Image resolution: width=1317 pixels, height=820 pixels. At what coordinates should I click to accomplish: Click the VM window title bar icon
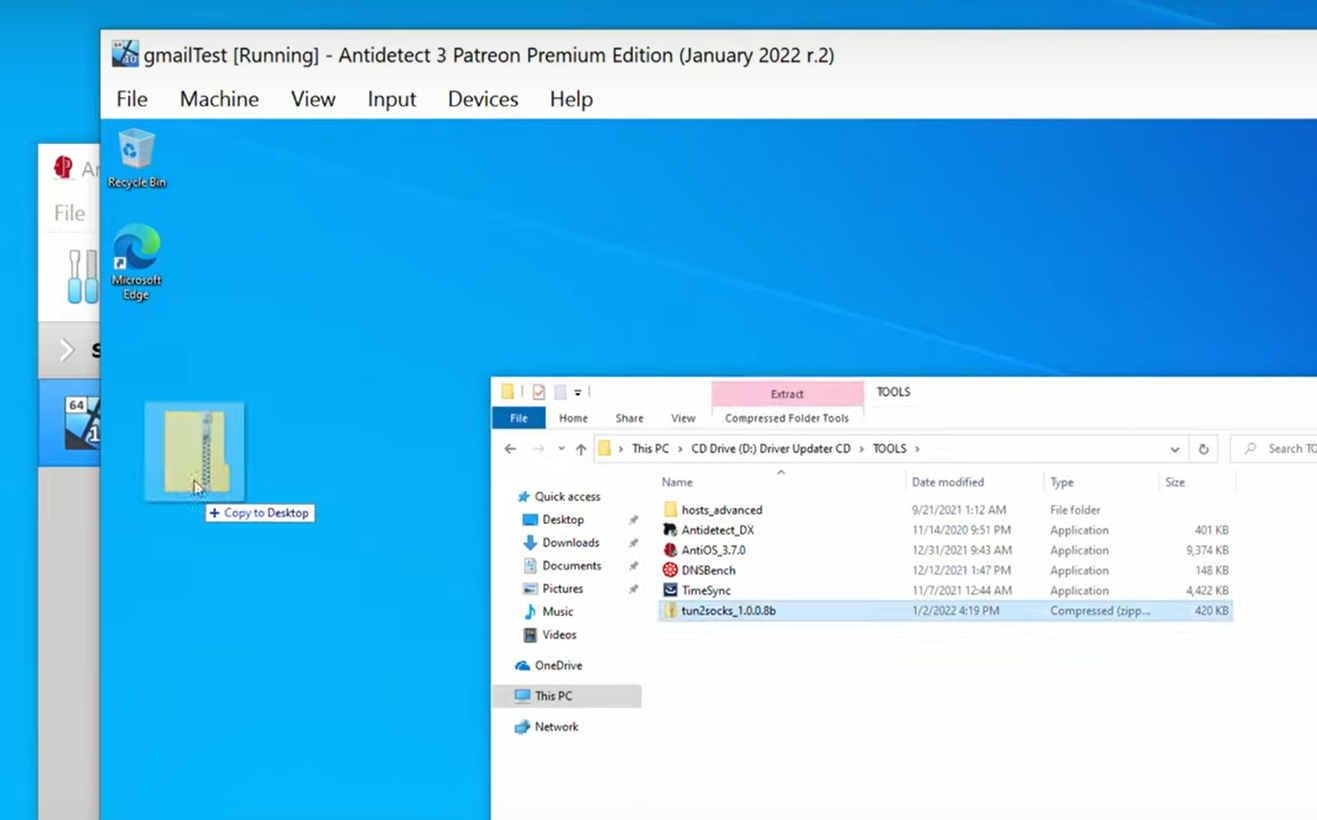[125, 54]
